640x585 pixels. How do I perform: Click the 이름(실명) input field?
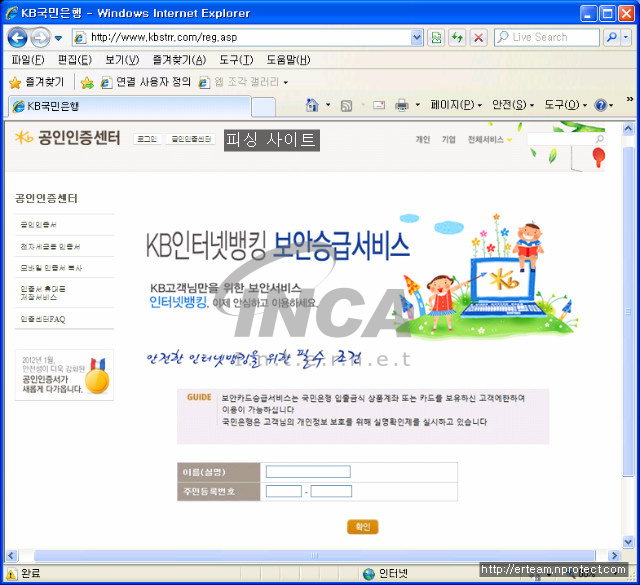[308, 472]
